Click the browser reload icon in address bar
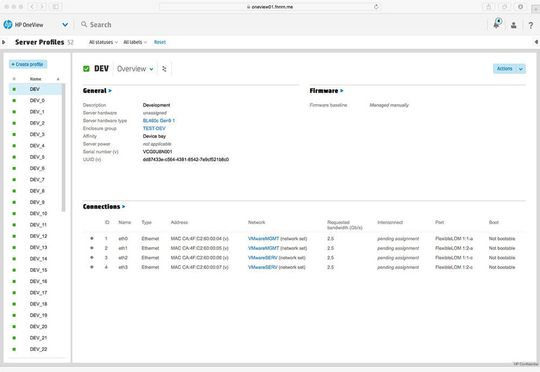The height and width of the screenshot is (372, 540). (376, 7)
